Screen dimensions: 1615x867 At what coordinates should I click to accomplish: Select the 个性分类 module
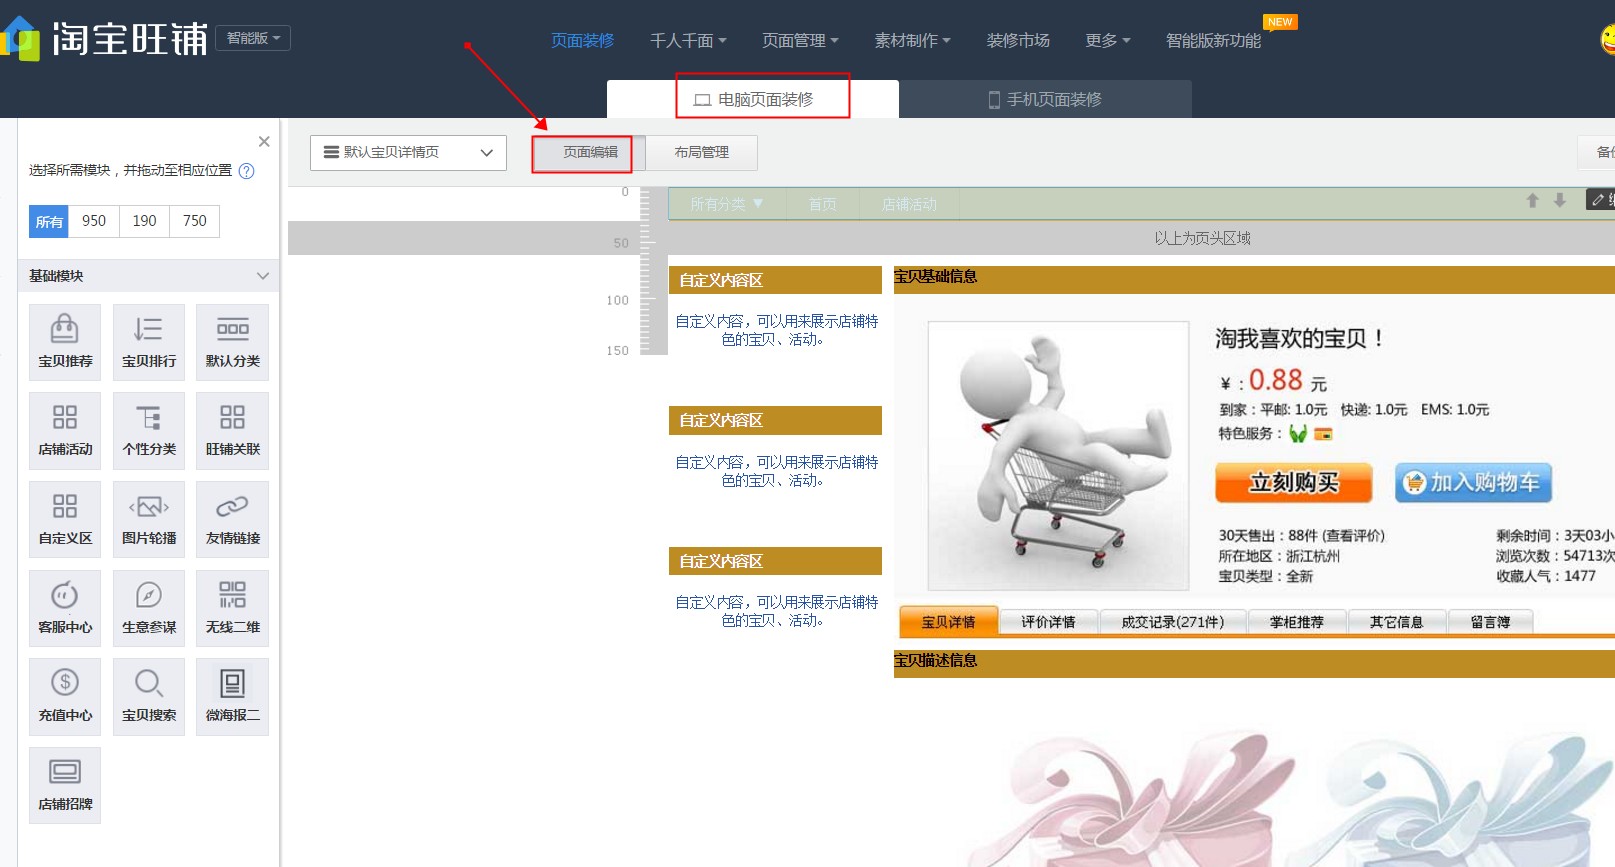(x=149, y=430)
